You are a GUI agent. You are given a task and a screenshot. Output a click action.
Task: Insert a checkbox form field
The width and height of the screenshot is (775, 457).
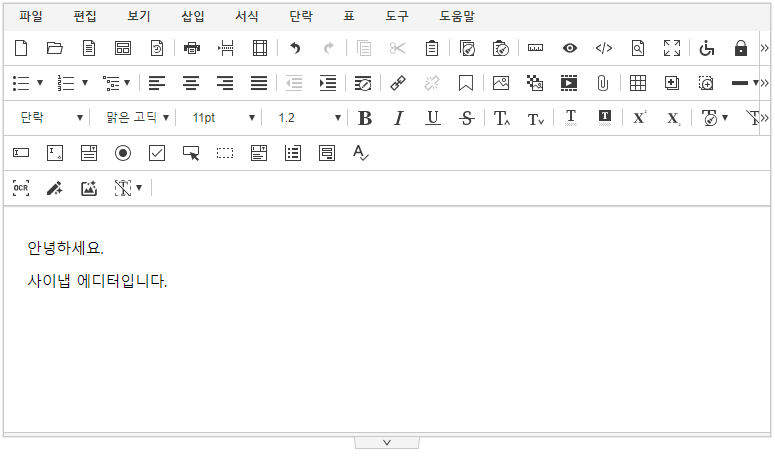[157, 153]
